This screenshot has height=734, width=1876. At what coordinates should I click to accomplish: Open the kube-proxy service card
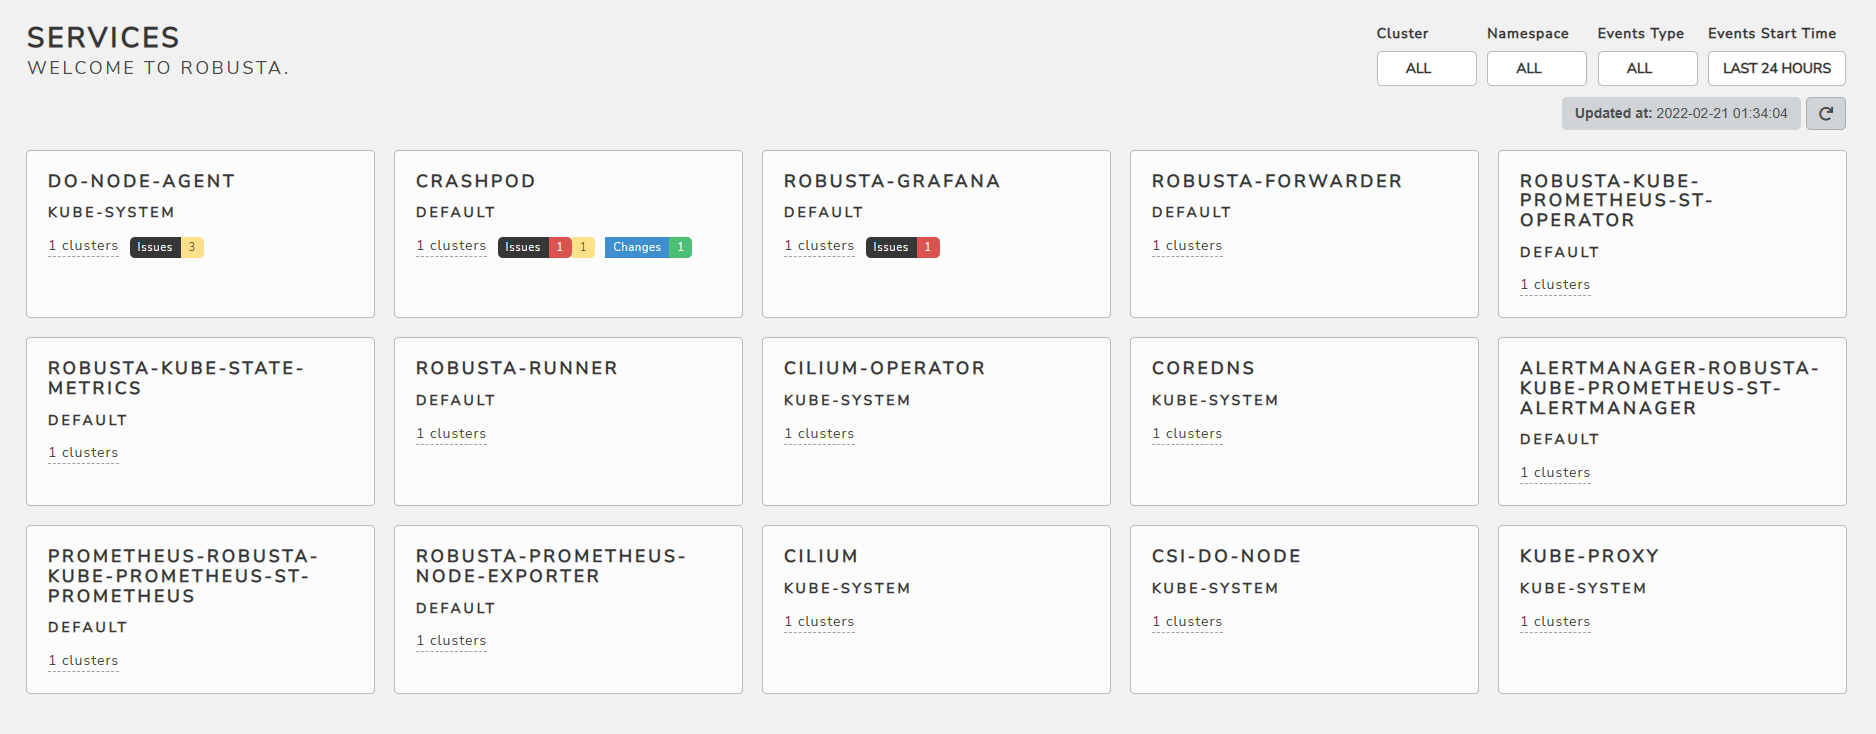(x=1671, y=609)
